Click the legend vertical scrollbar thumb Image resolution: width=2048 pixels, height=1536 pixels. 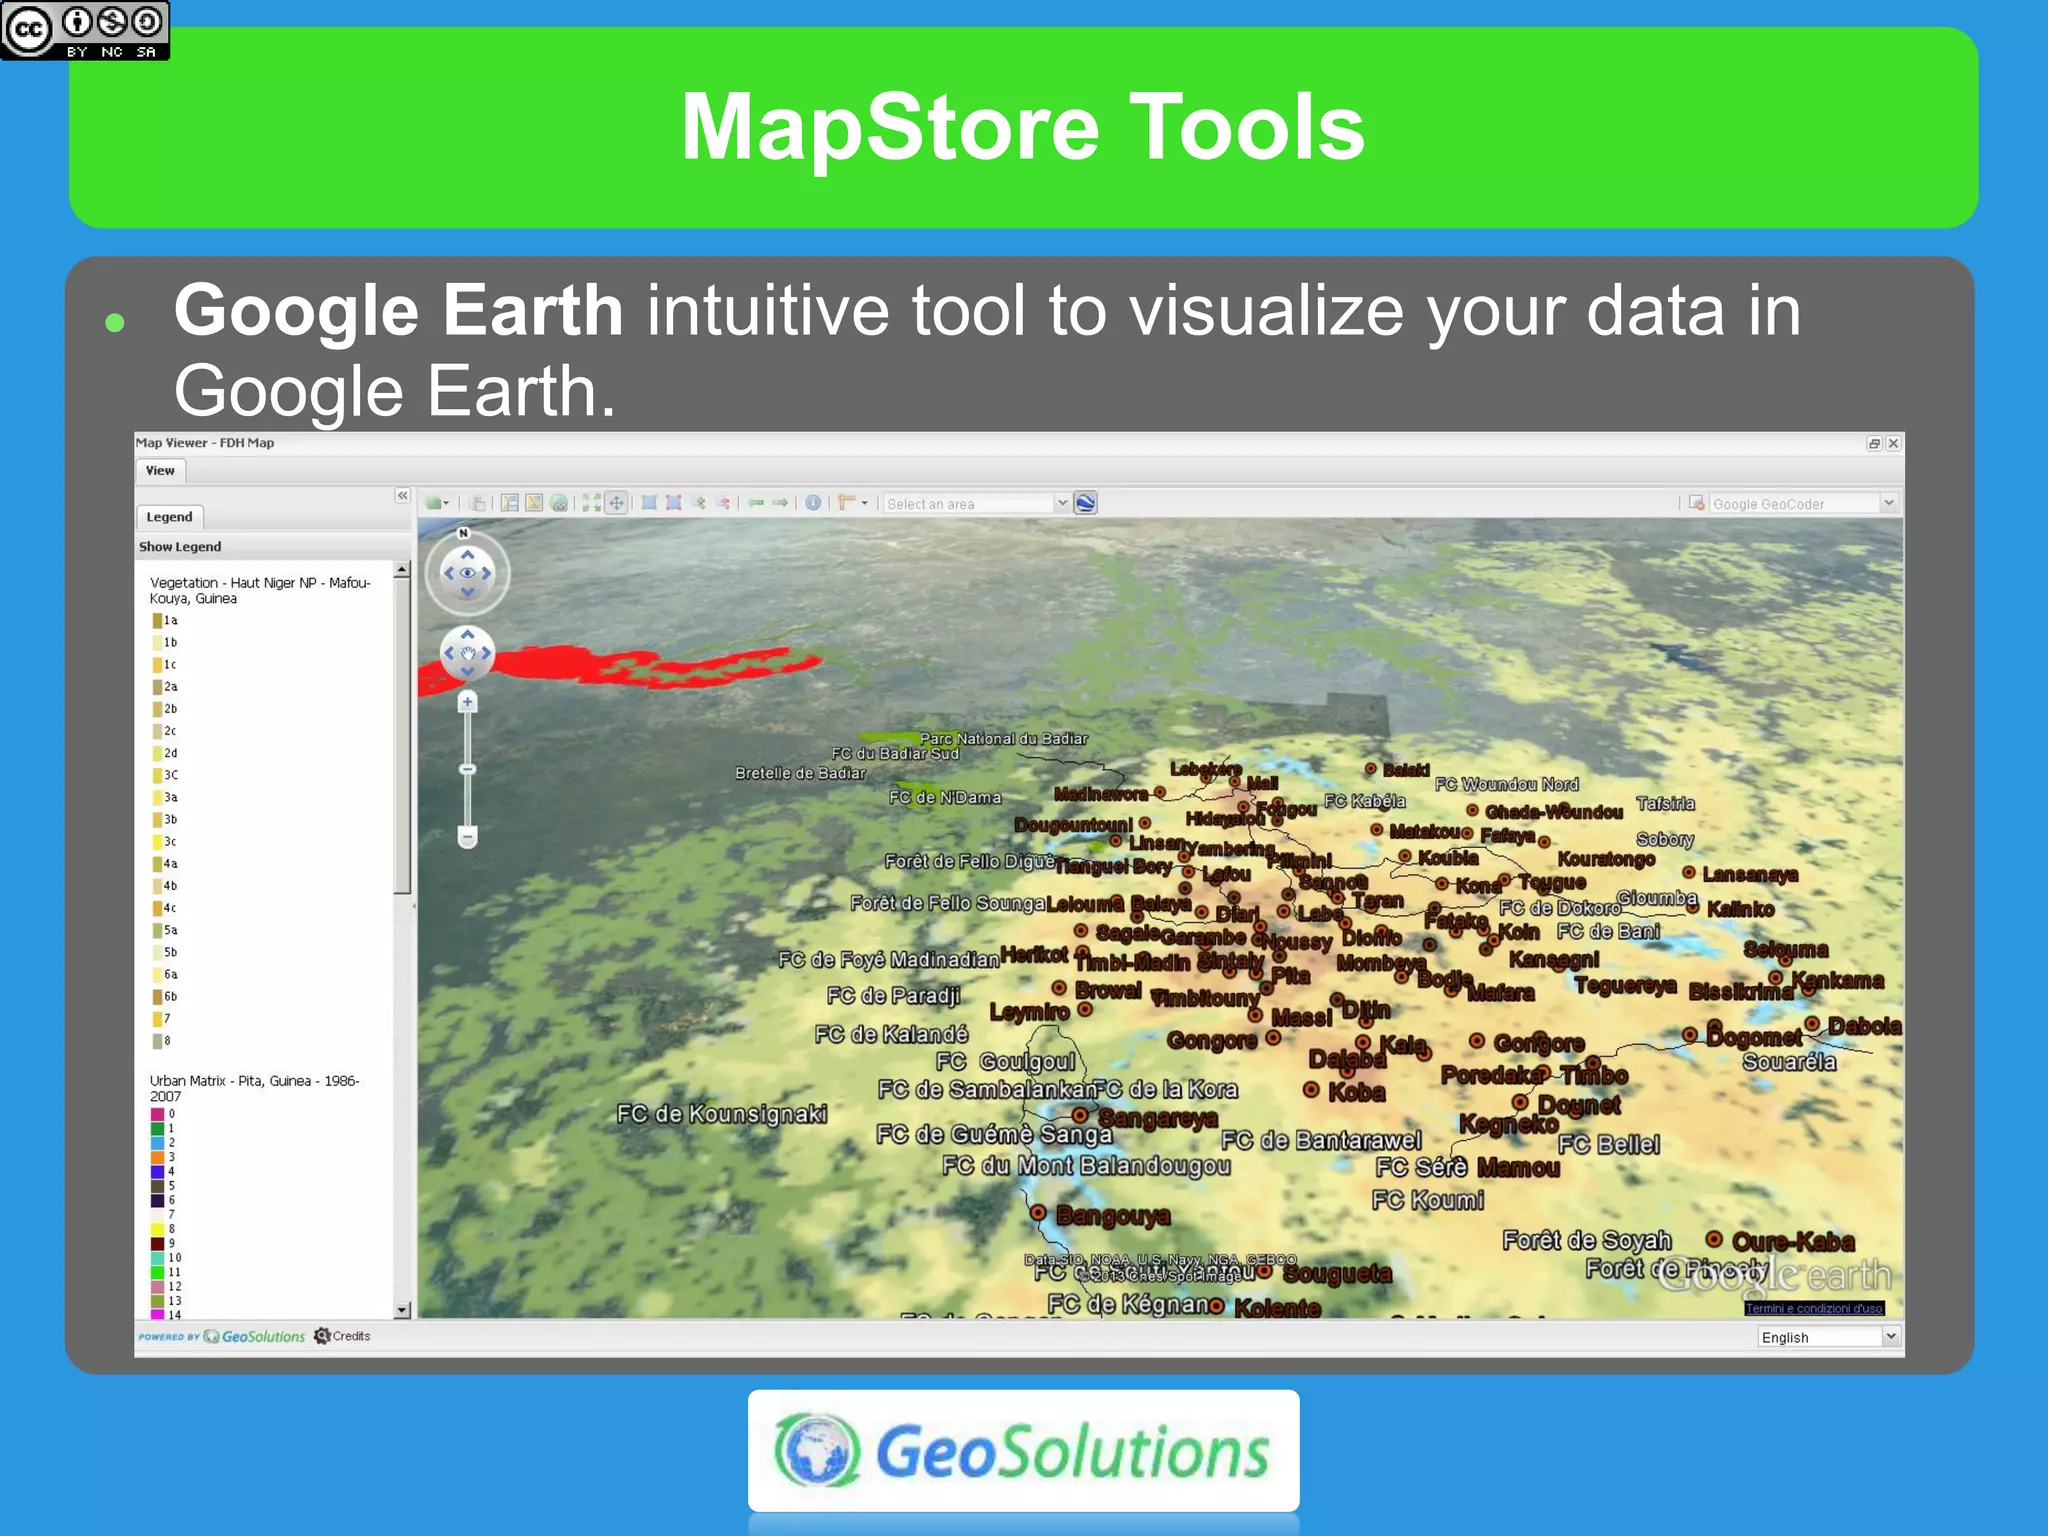pos(402,735)
